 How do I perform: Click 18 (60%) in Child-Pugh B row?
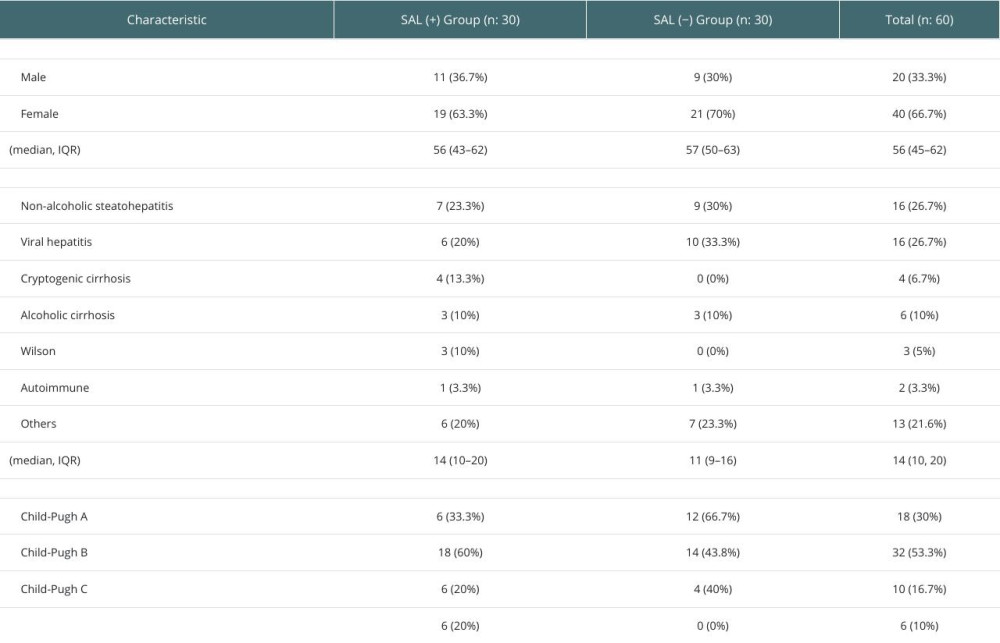pyautogui.click(x=460, y=552)
